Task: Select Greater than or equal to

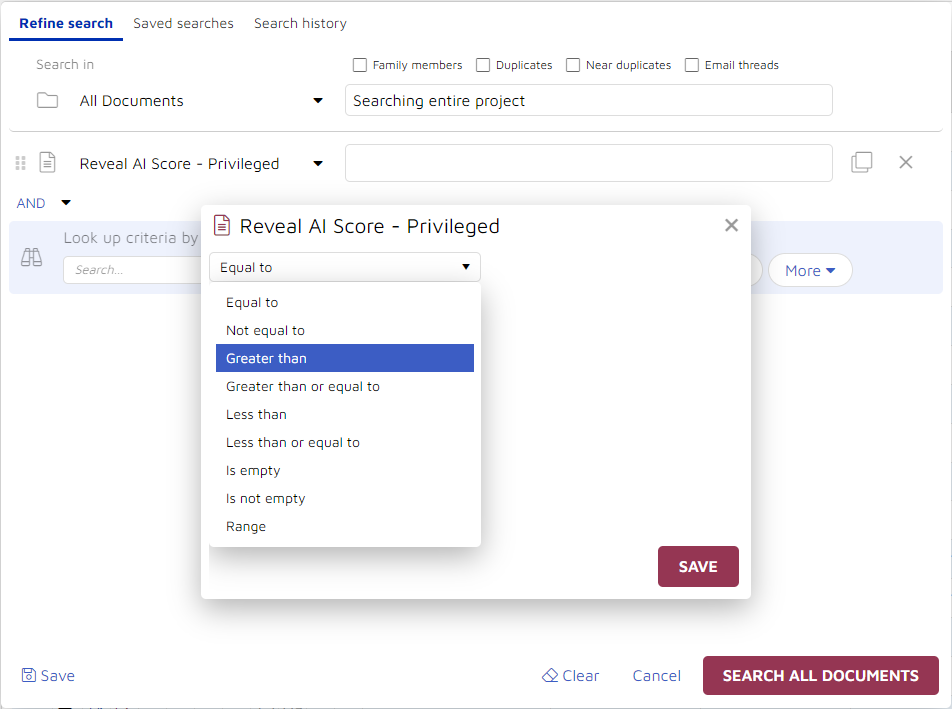Action: [345, 386]
